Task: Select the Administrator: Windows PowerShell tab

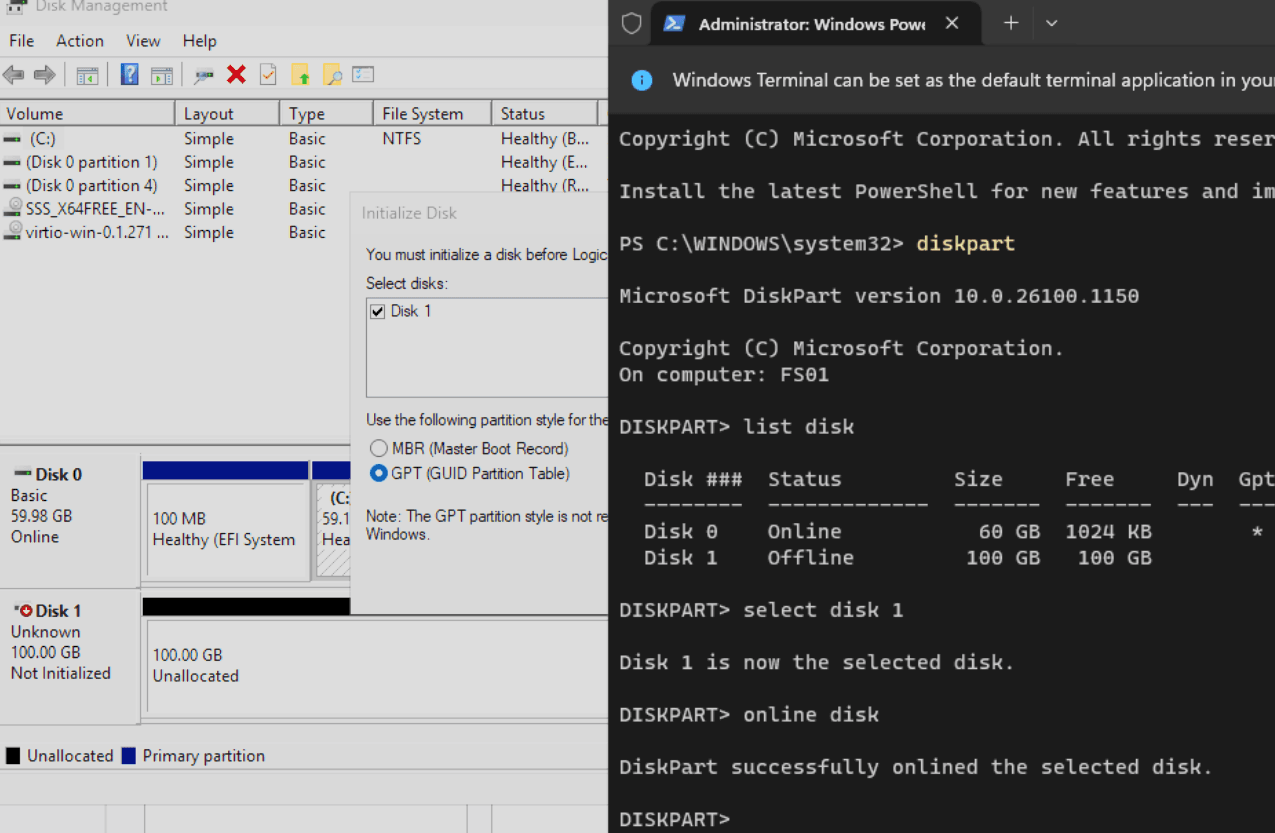Action: (816, 24)
